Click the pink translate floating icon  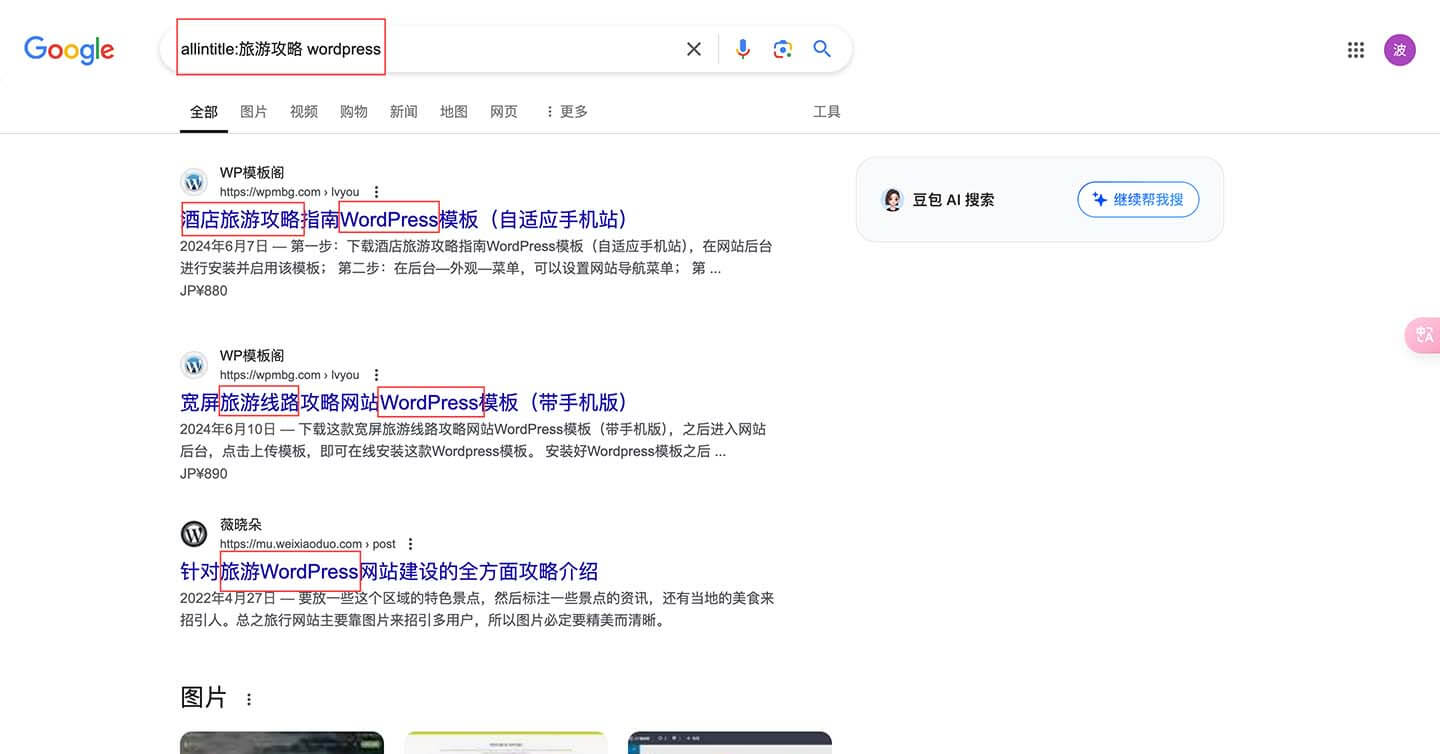click(x=1423, y=335)
